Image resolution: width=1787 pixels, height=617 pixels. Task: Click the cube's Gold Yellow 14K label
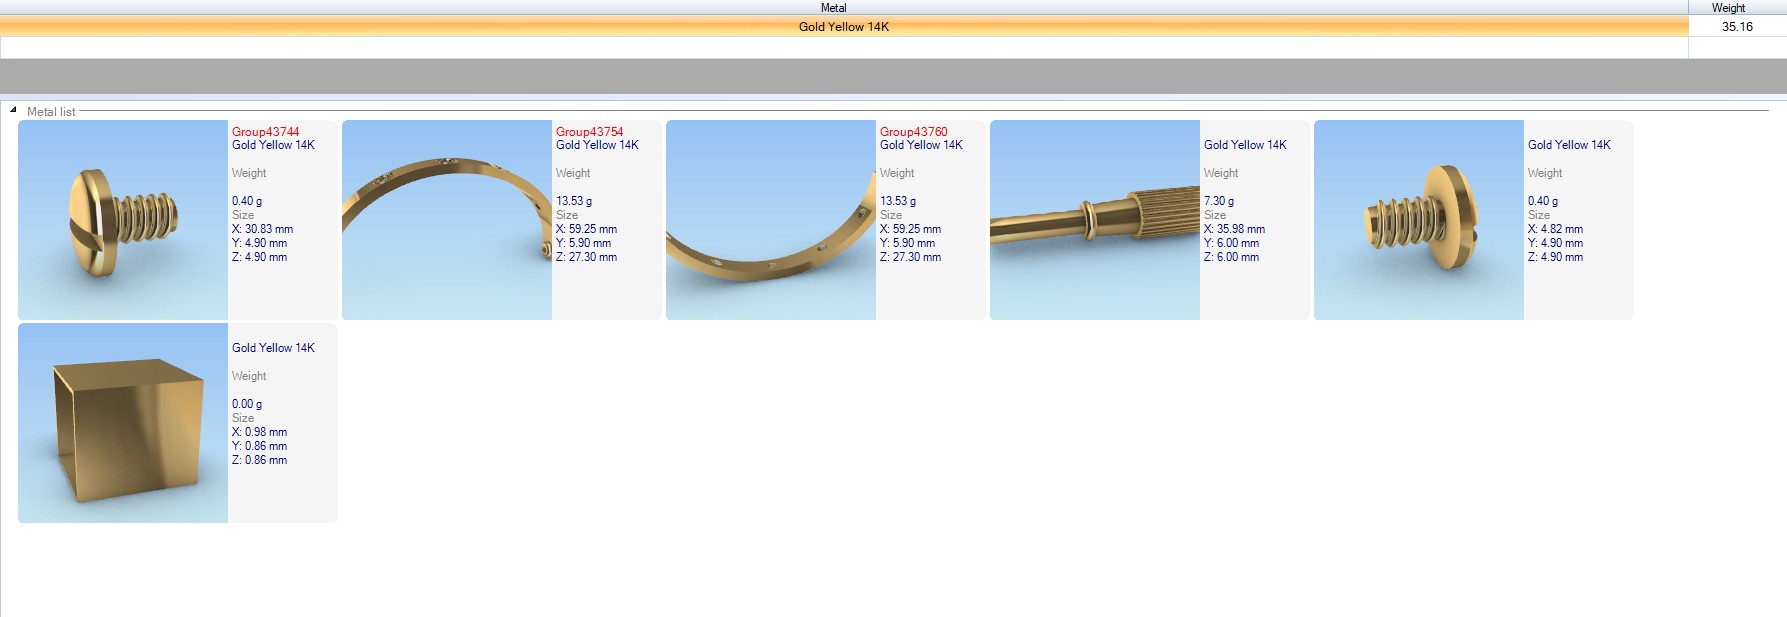click(x=273, y=348)
